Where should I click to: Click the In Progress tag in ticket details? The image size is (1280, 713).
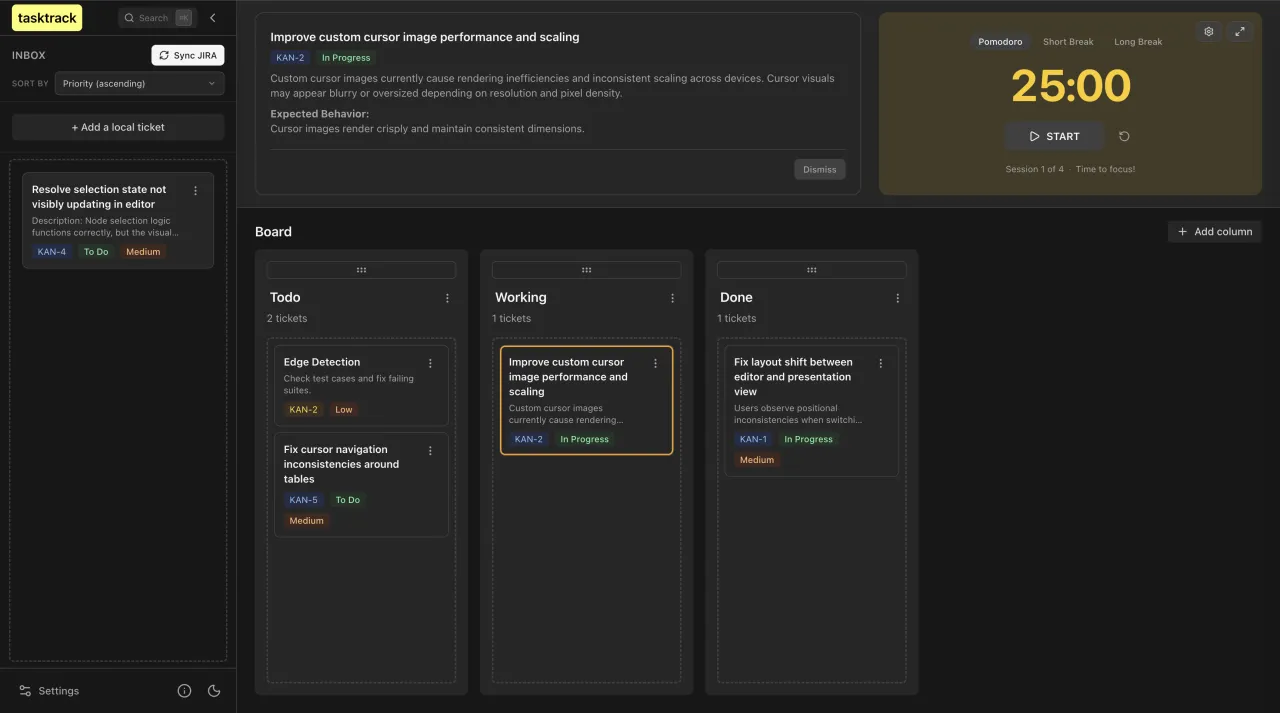point(346,58)
